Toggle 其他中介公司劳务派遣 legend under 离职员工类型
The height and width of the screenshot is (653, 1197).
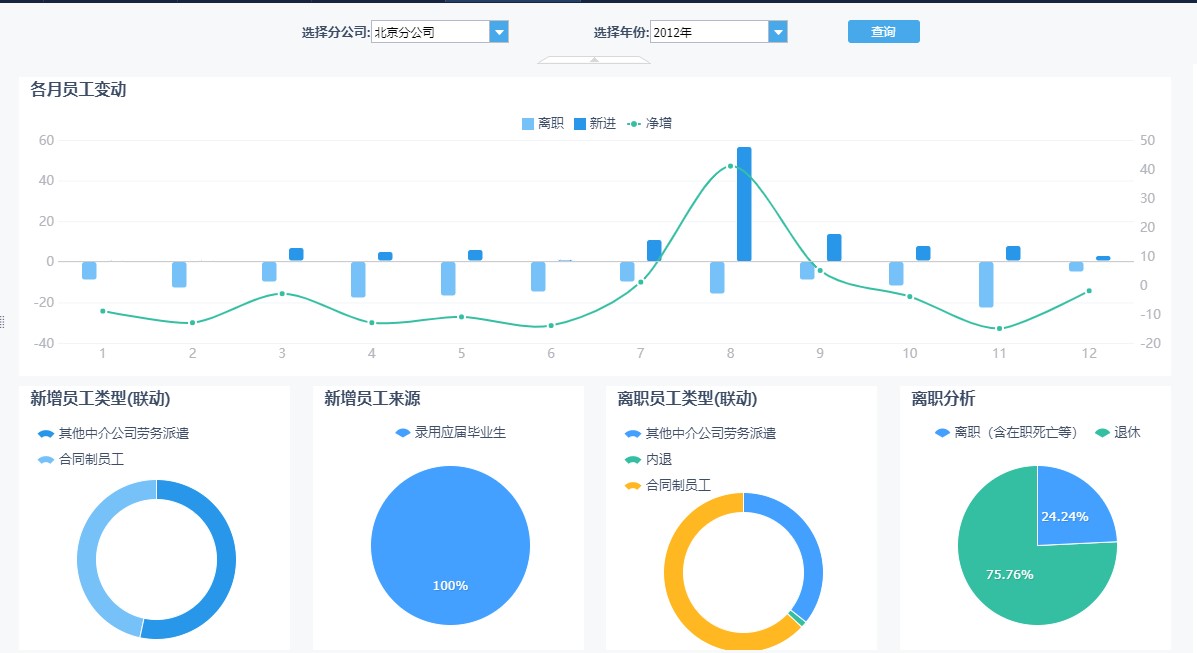tap(700, 433)
